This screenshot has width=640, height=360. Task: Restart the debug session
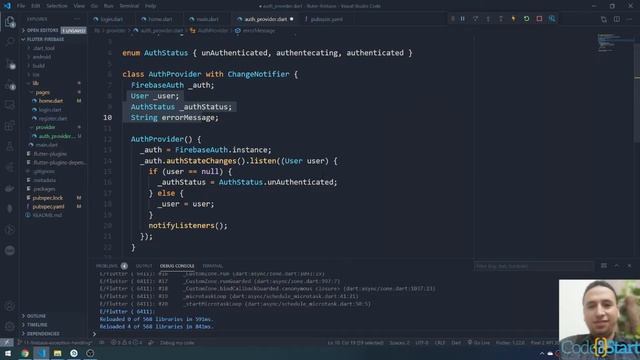527,19
